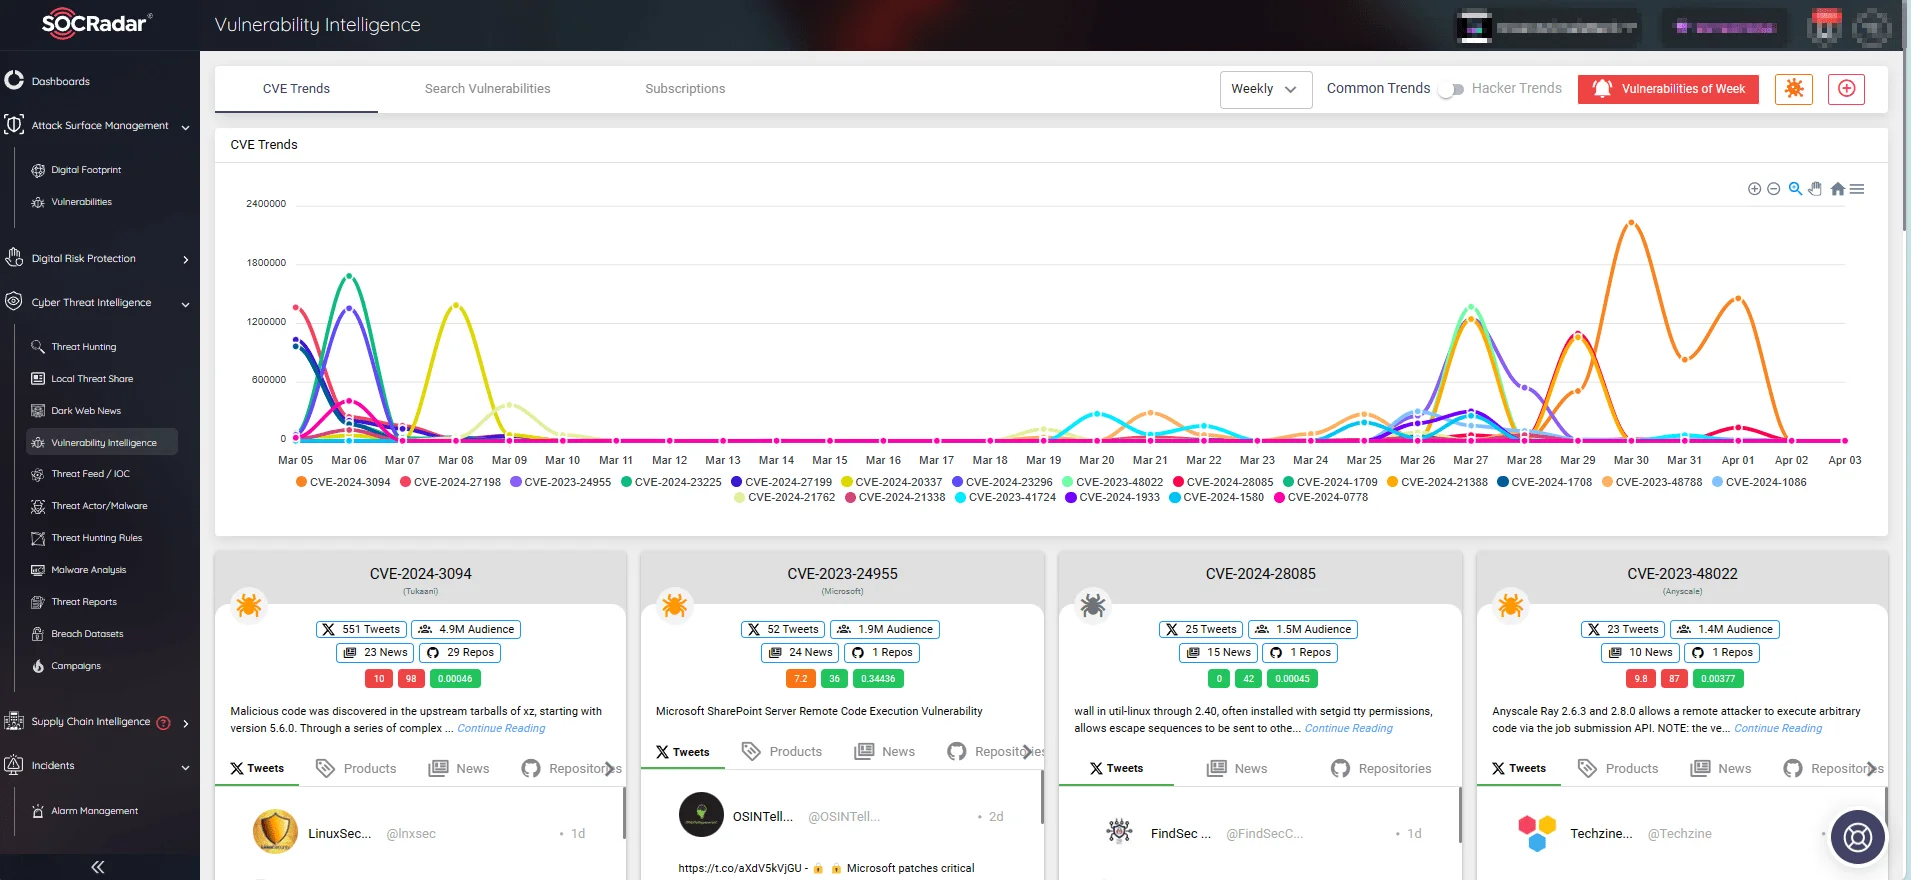Toggle CVE-2024-27199 legend series
Viewport: 1911px width, 880px height.
point(781,482)
